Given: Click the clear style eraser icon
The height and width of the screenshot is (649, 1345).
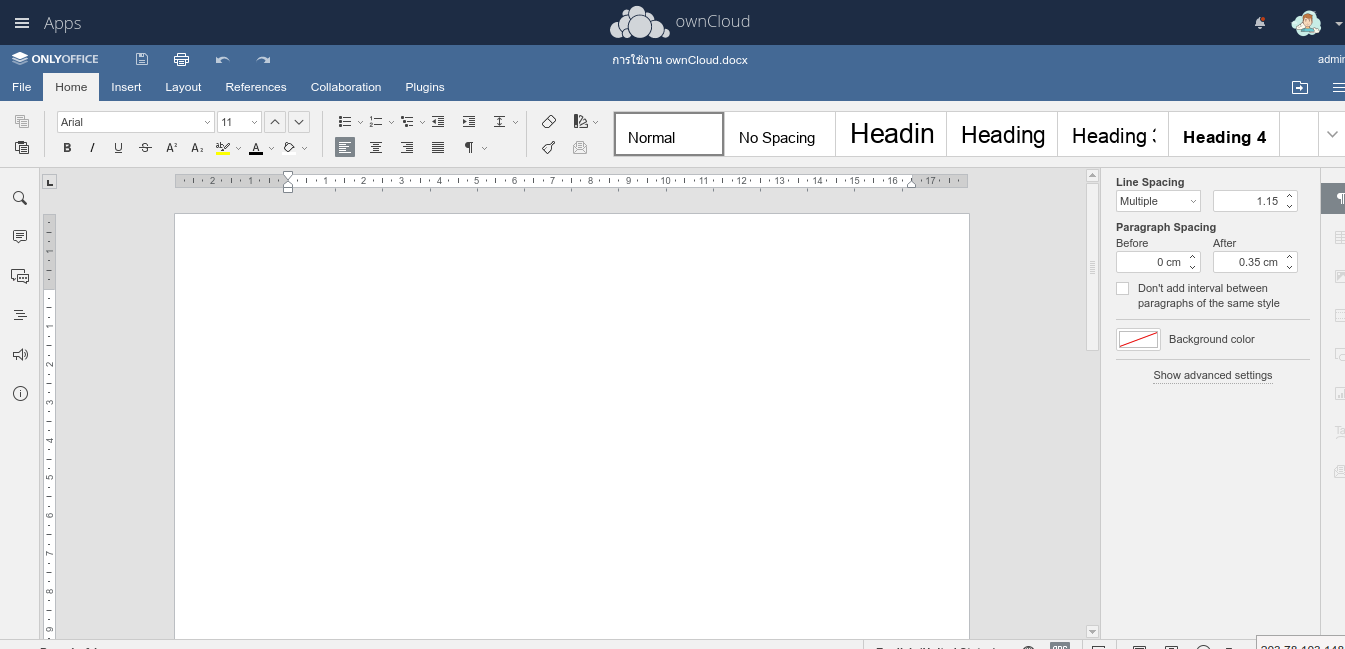Looking at the screenshot, I should 548,122.
